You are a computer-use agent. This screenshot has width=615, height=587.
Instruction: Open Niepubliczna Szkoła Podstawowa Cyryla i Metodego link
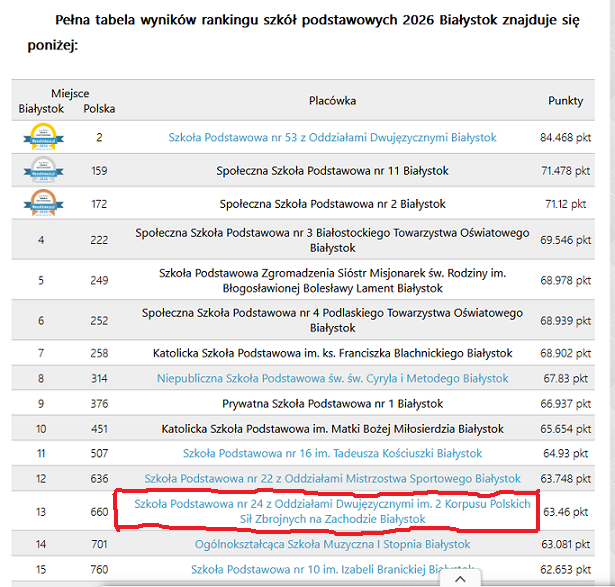(x=332, y=378)
